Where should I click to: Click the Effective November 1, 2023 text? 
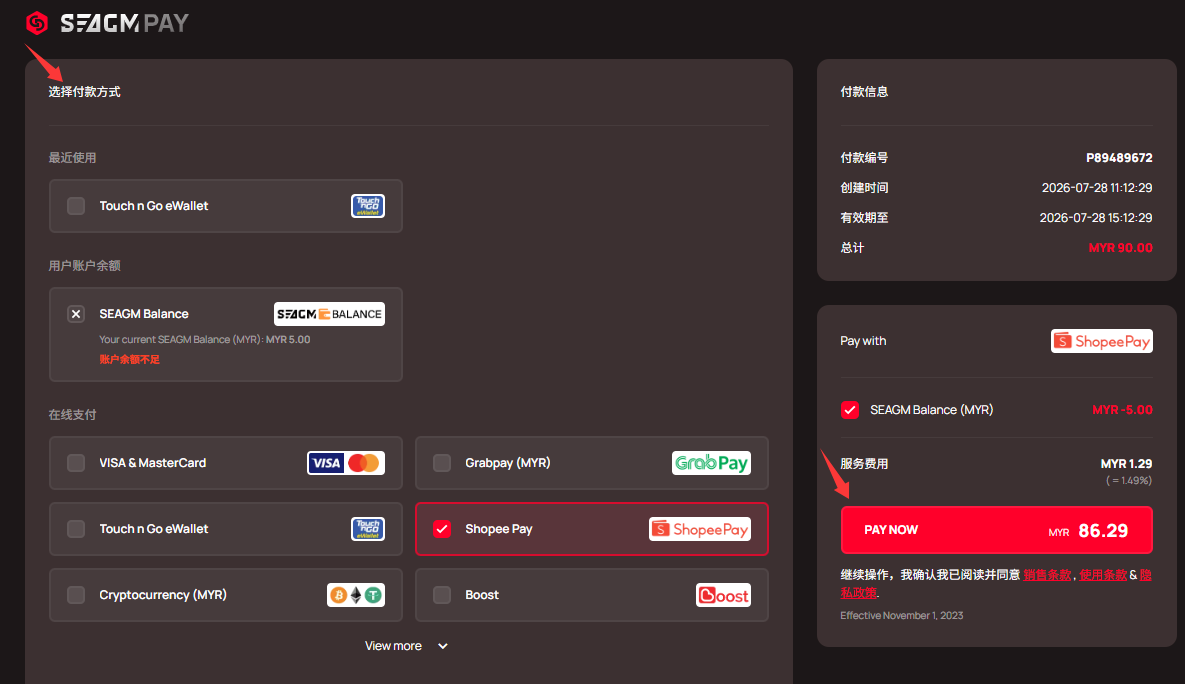click(902, 615)
